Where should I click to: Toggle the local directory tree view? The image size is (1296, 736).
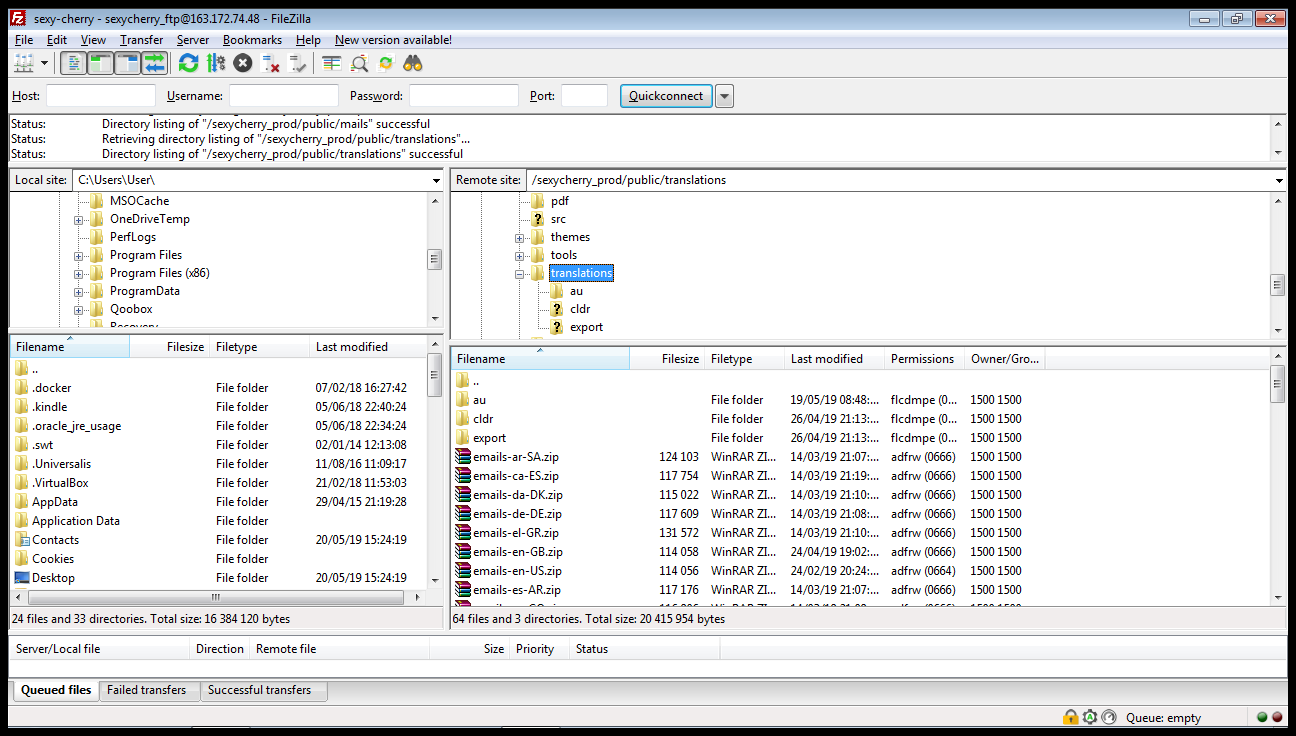click(x=100, y=64)
